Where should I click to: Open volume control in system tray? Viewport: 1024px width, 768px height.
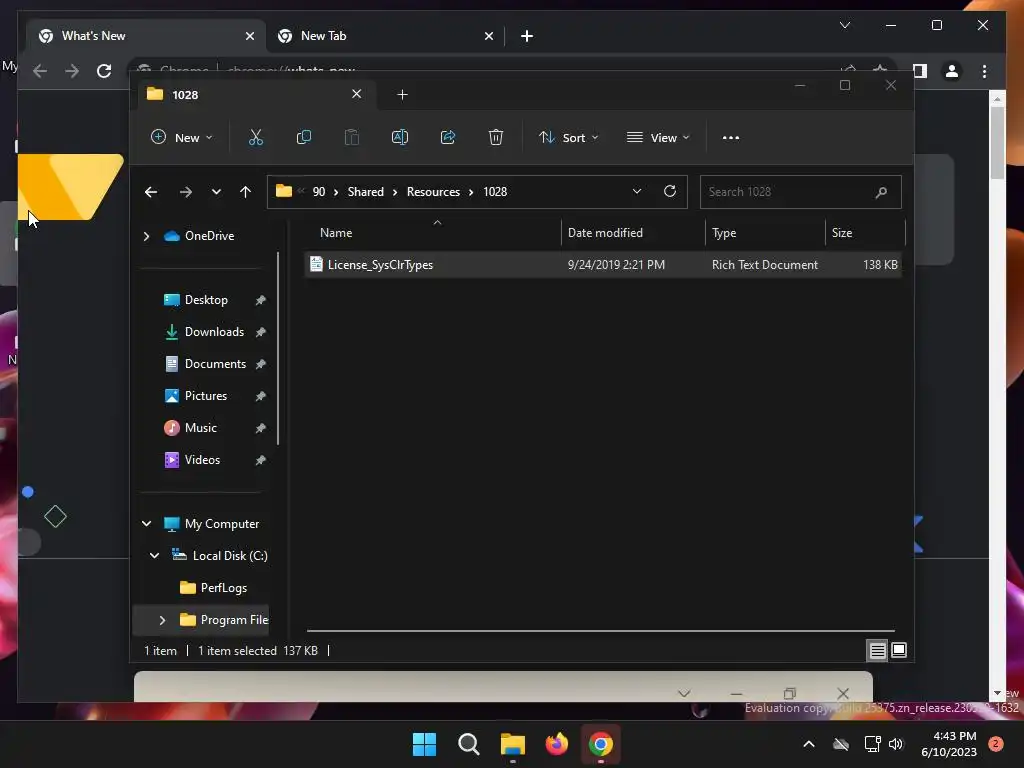point(895,744)
